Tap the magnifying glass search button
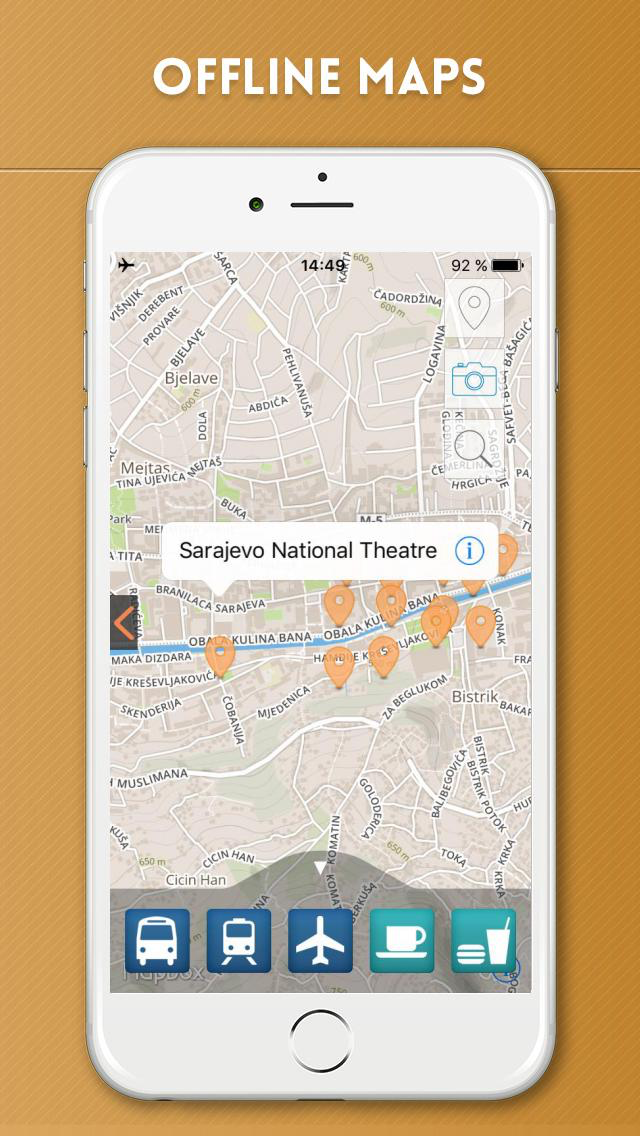The image size is (640, 1136). coord(474,449)
